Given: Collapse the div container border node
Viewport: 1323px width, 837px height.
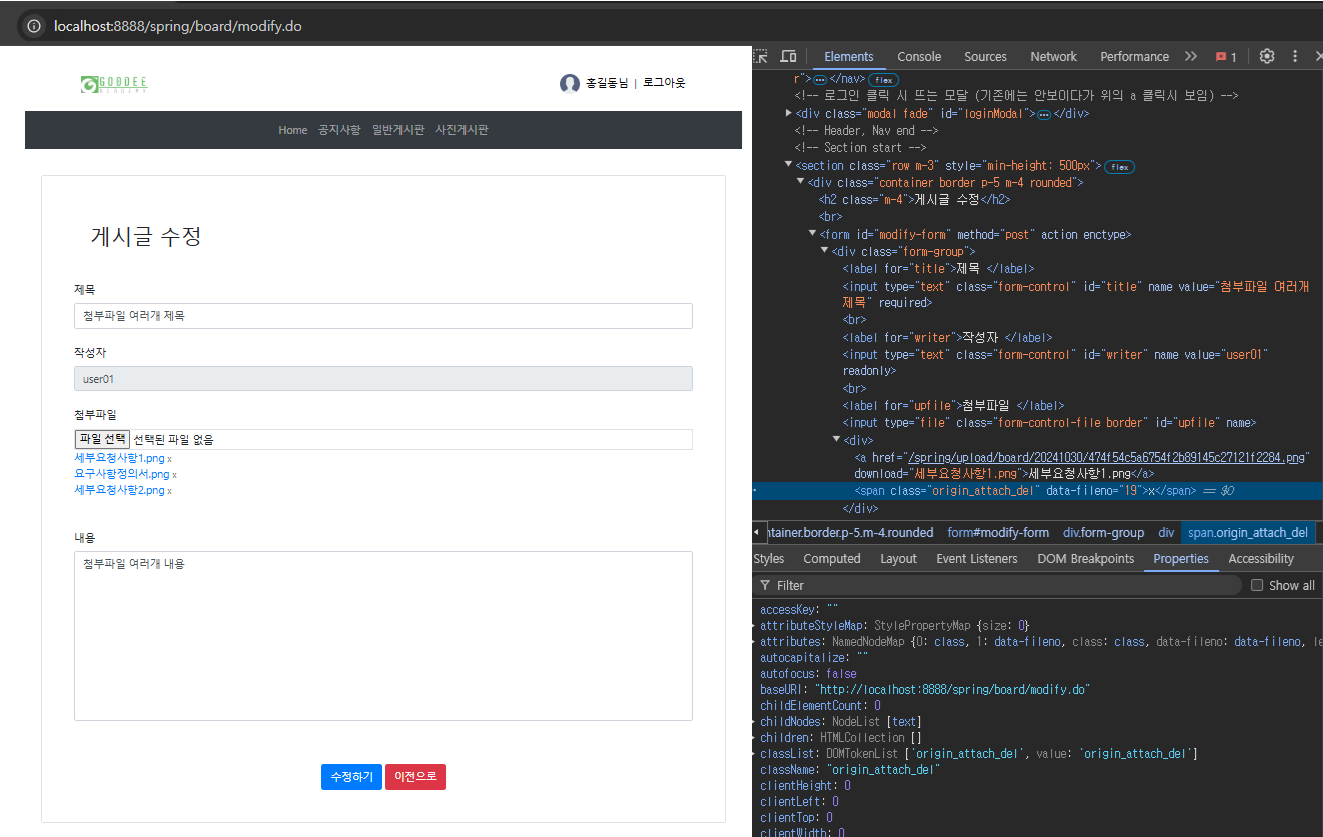Looking at the screenshot, I should [800, 182].
